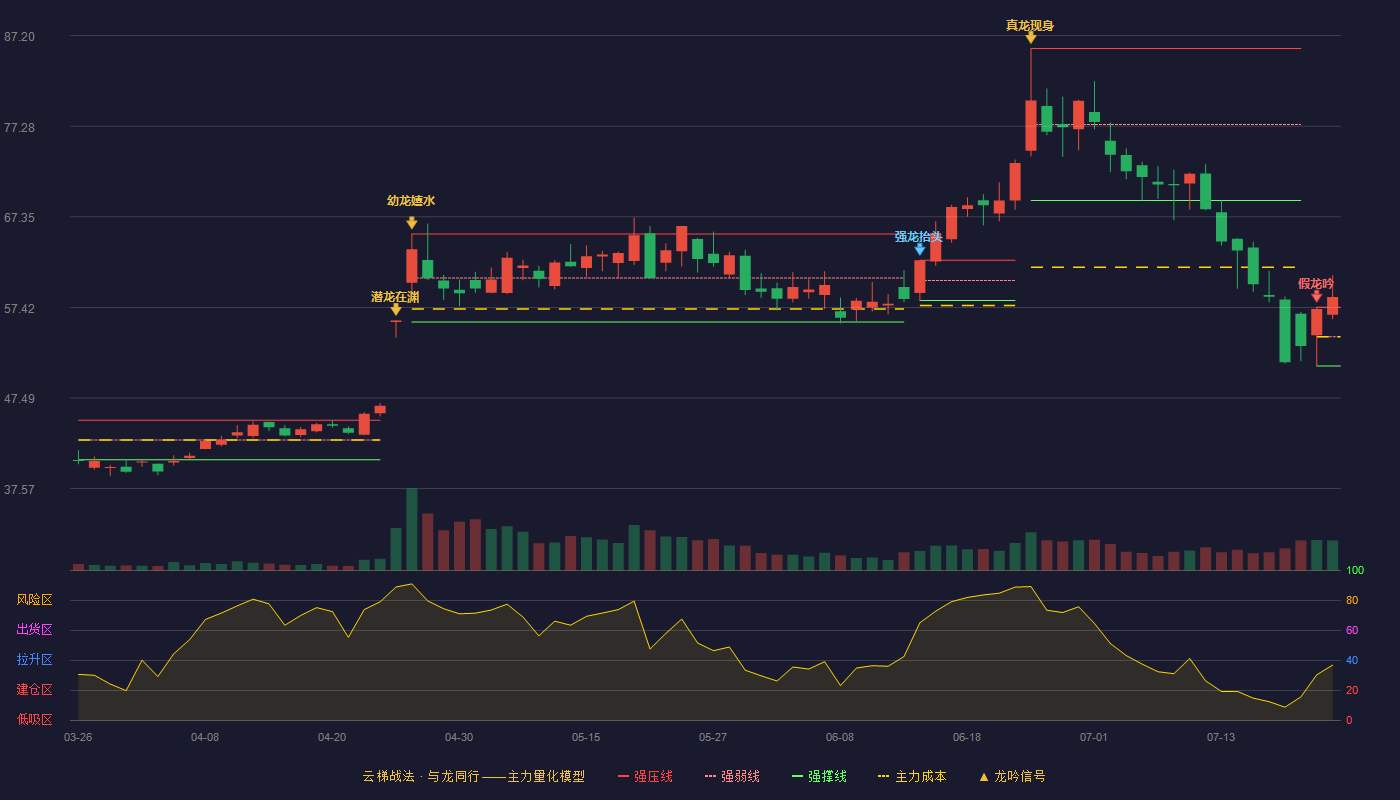Image resolution: width=1400 pixels, height=800 pixels.
Task: Toggle the 云梯战法 · 与龙同行 主力量化模型 legend entry
Action: (474, 776)
